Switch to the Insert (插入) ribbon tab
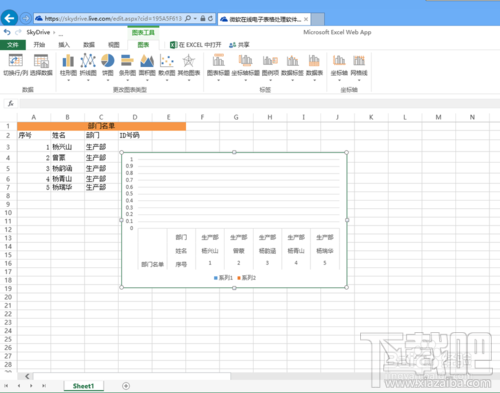Image resolution: width=500 pixels, height=393 pixels. coord(64,45)
